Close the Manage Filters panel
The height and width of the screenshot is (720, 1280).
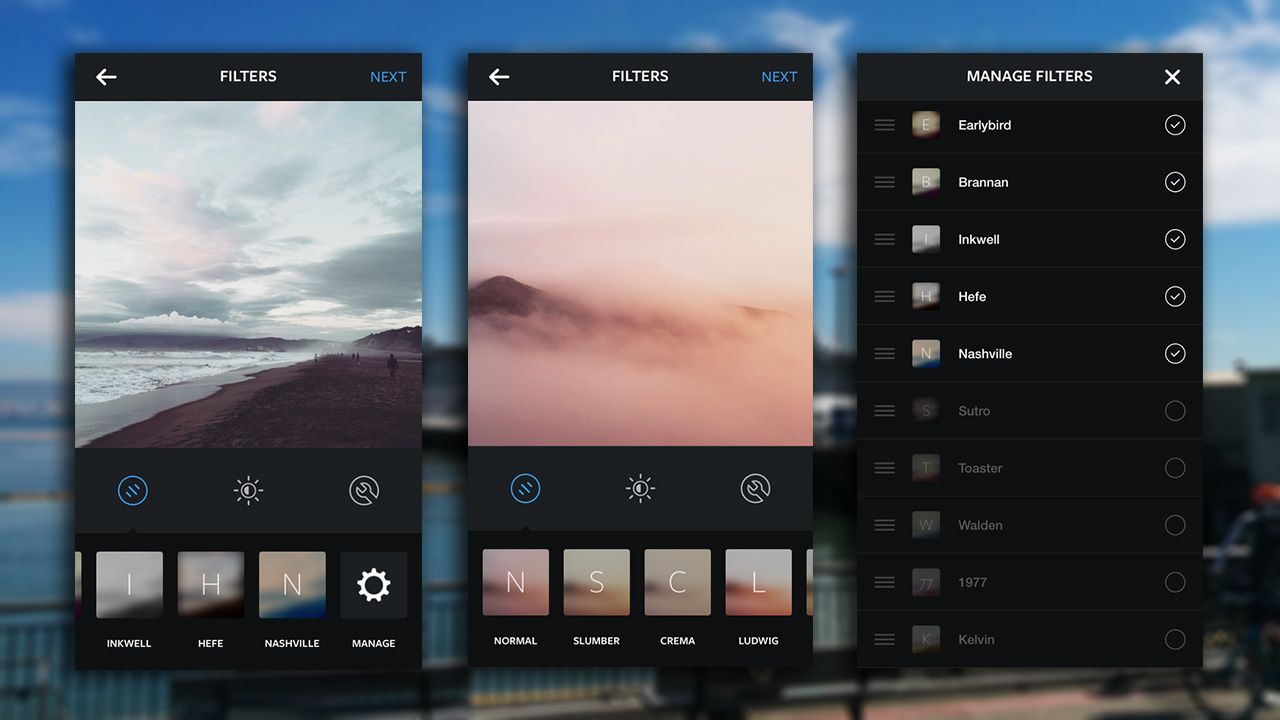click(1173, 77)
